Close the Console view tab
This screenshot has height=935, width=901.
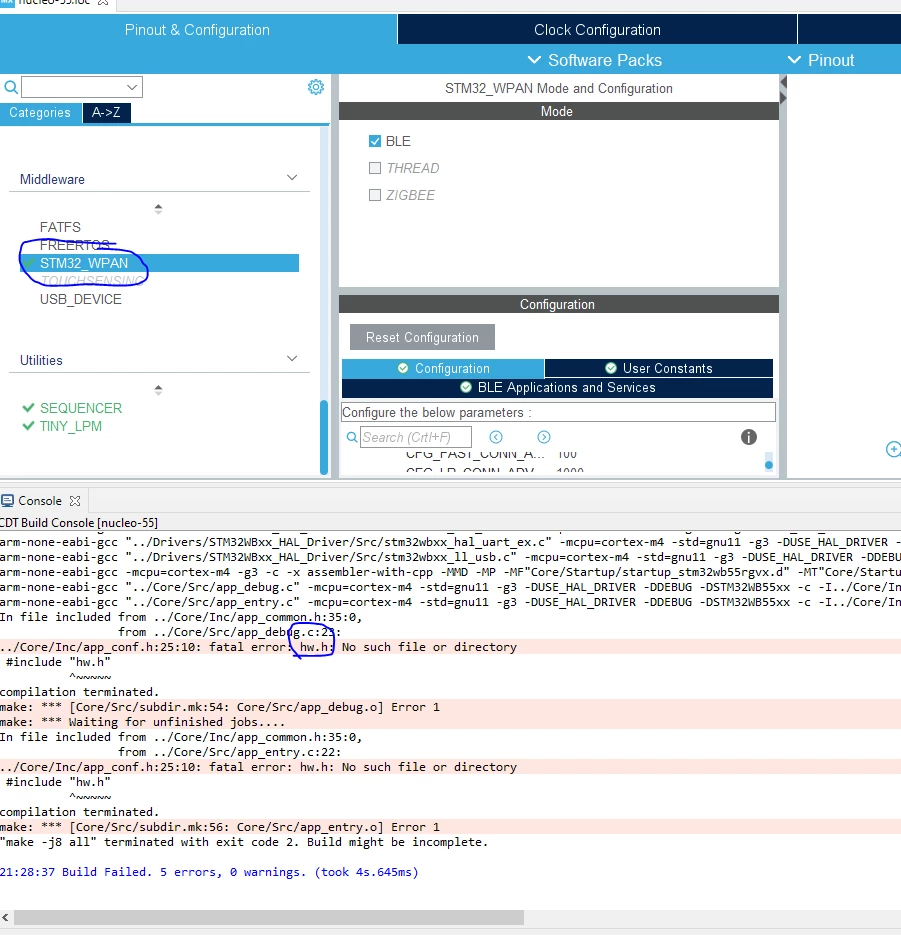point(75,501)
